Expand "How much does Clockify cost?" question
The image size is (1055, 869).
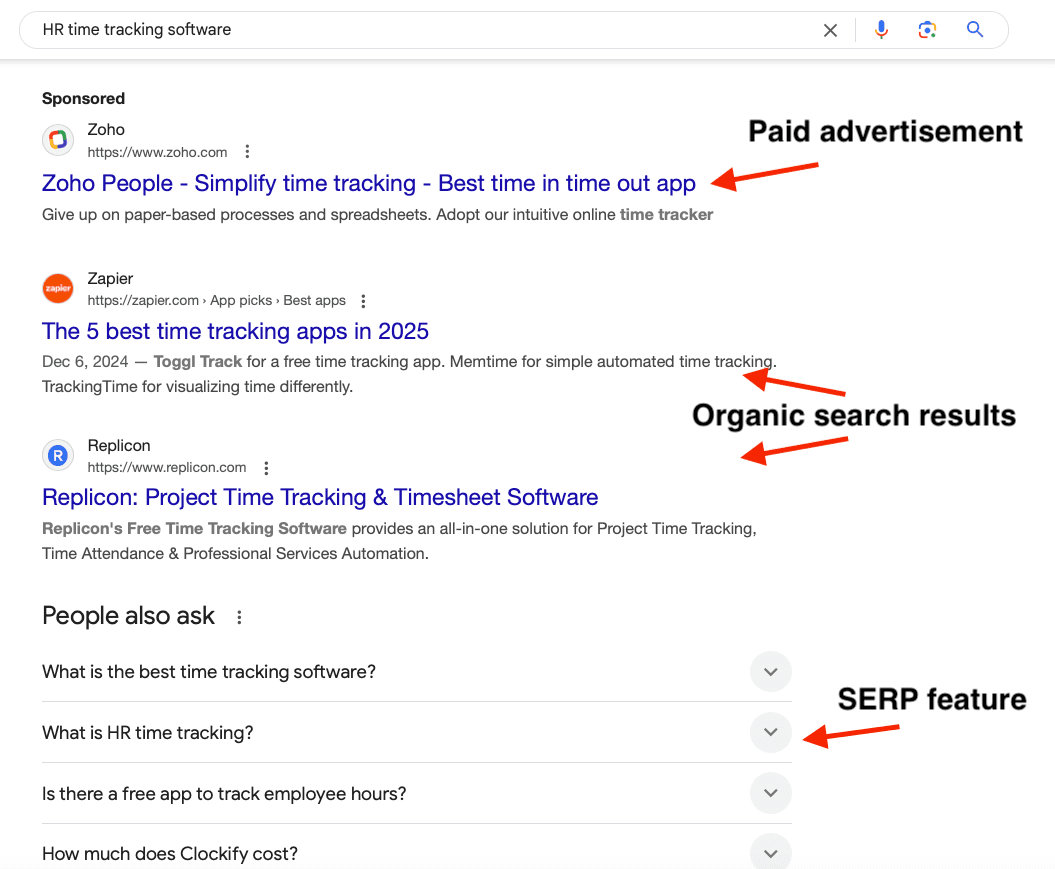pyautogui.click(x=770, y=853)
